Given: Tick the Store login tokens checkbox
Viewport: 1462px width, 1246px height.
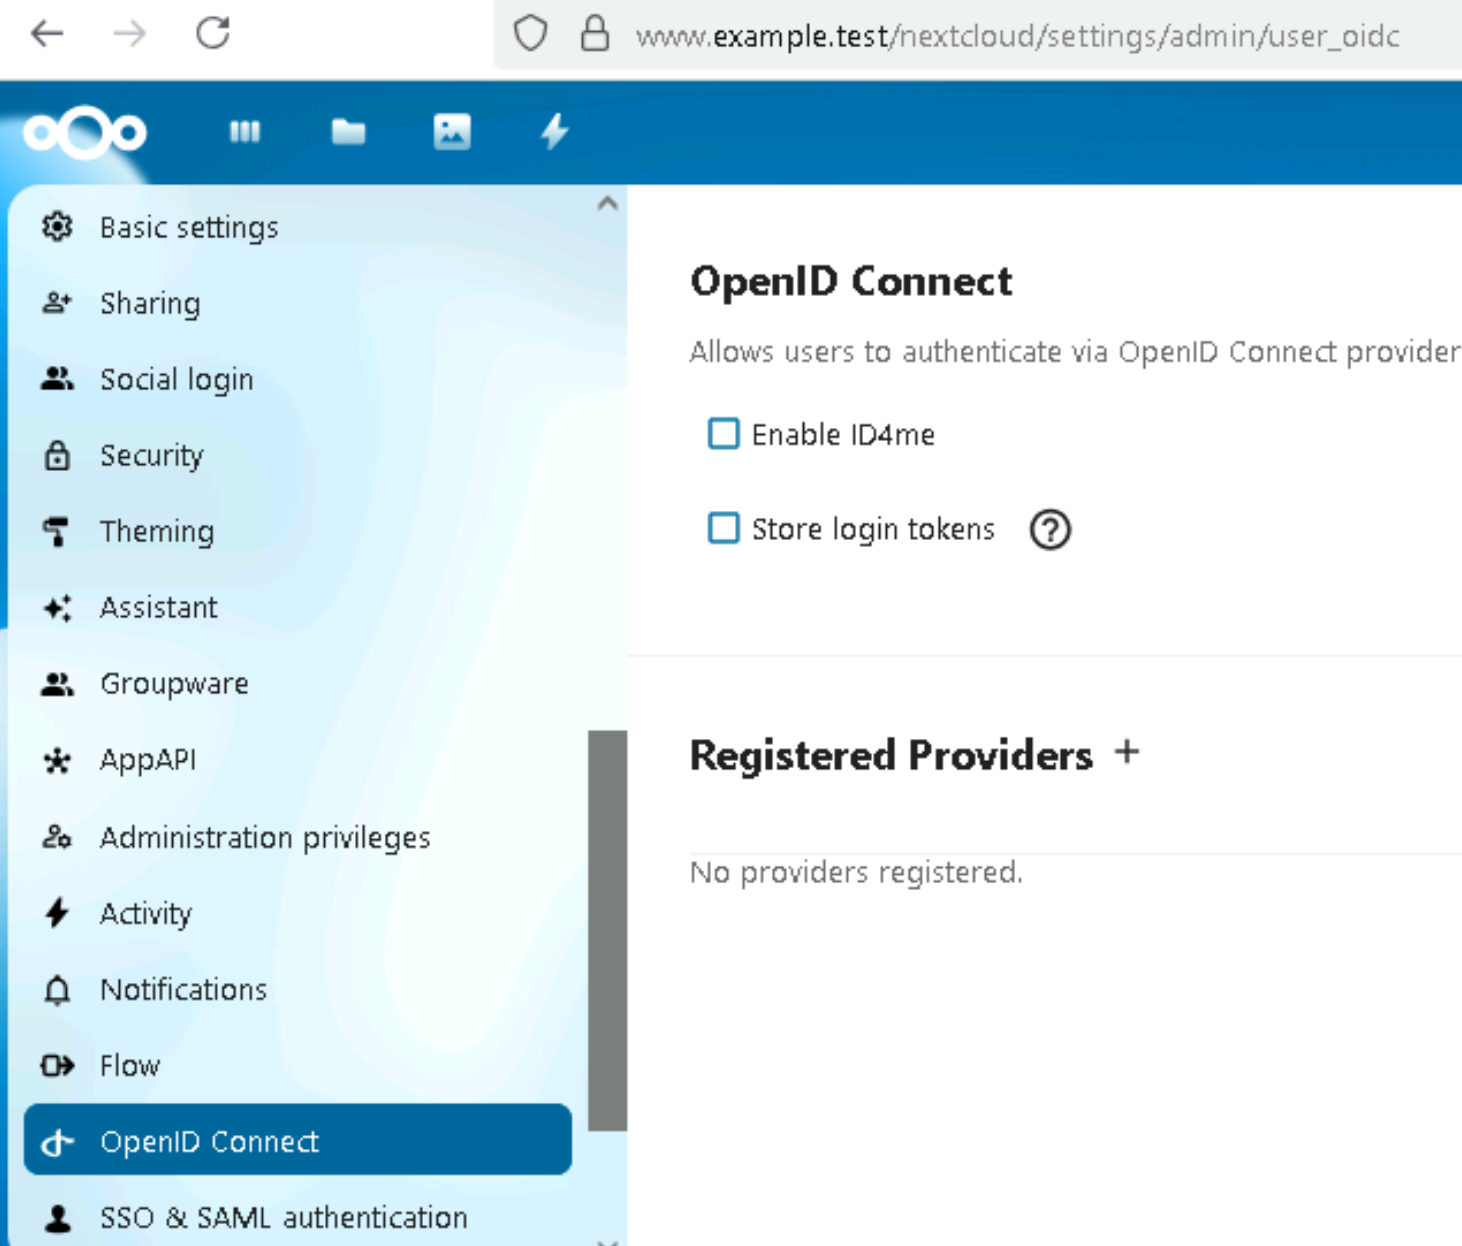Looking at the screenshot, I should click(x=723, y=528).
